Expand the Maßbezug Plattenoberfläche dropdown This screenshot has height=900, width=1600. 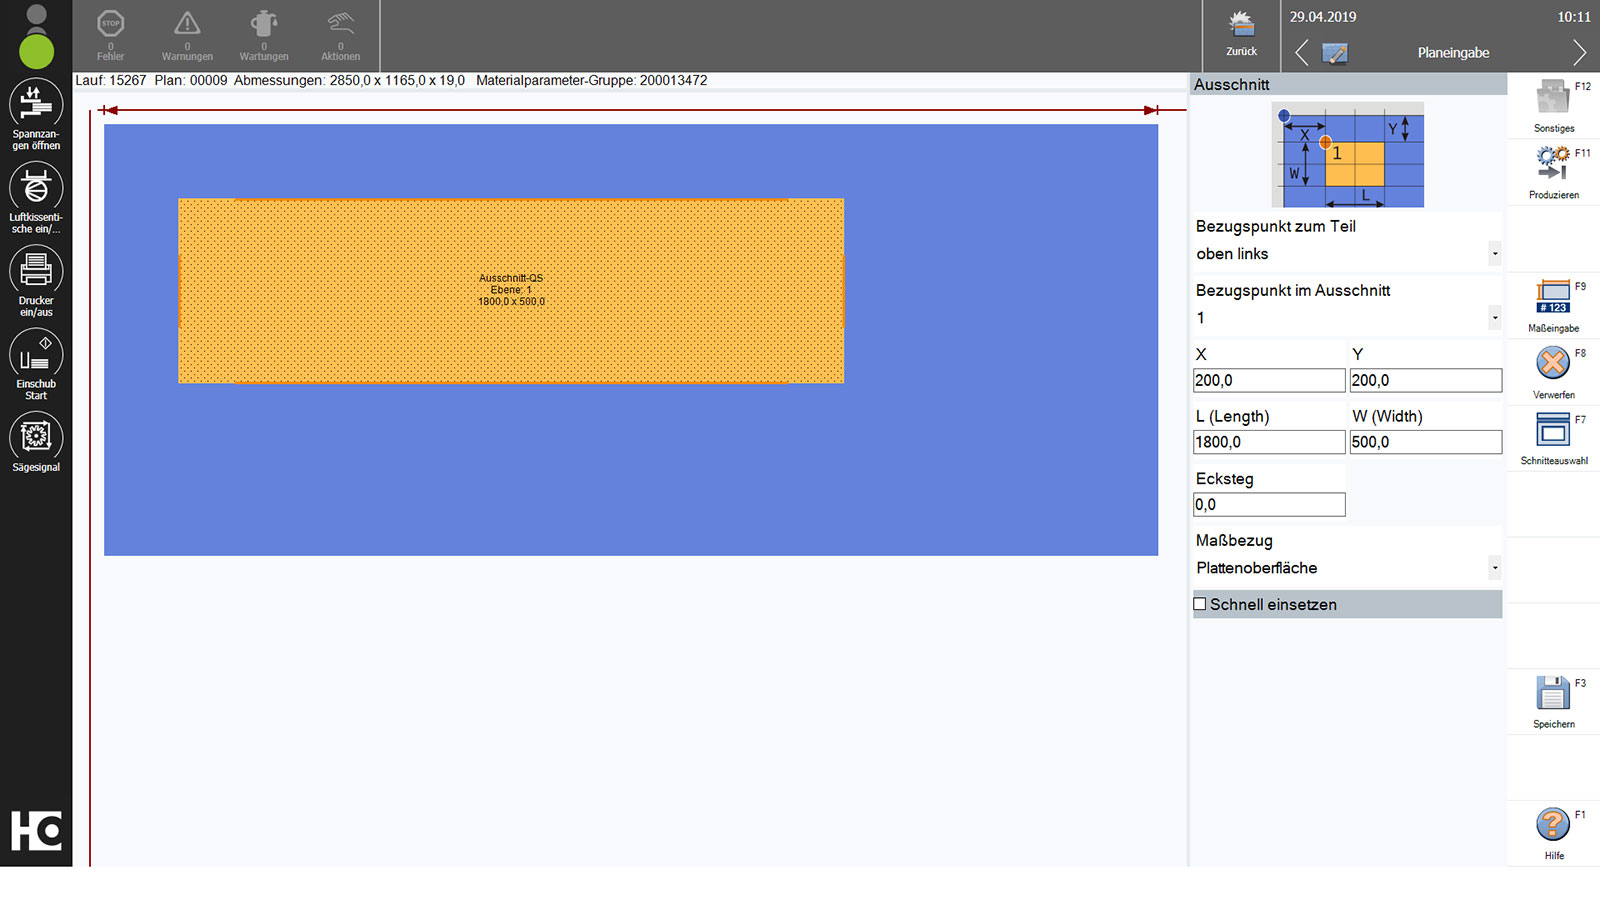[1494, 568]
